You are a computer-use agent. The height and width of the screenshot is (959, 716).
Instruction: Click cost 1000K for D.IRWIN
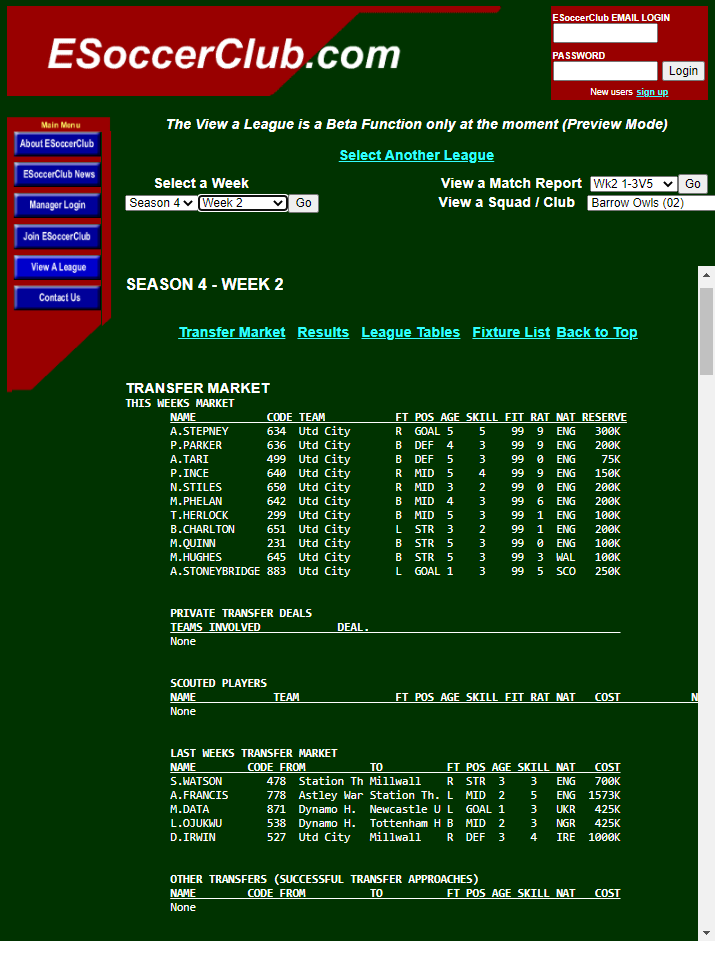604,839
